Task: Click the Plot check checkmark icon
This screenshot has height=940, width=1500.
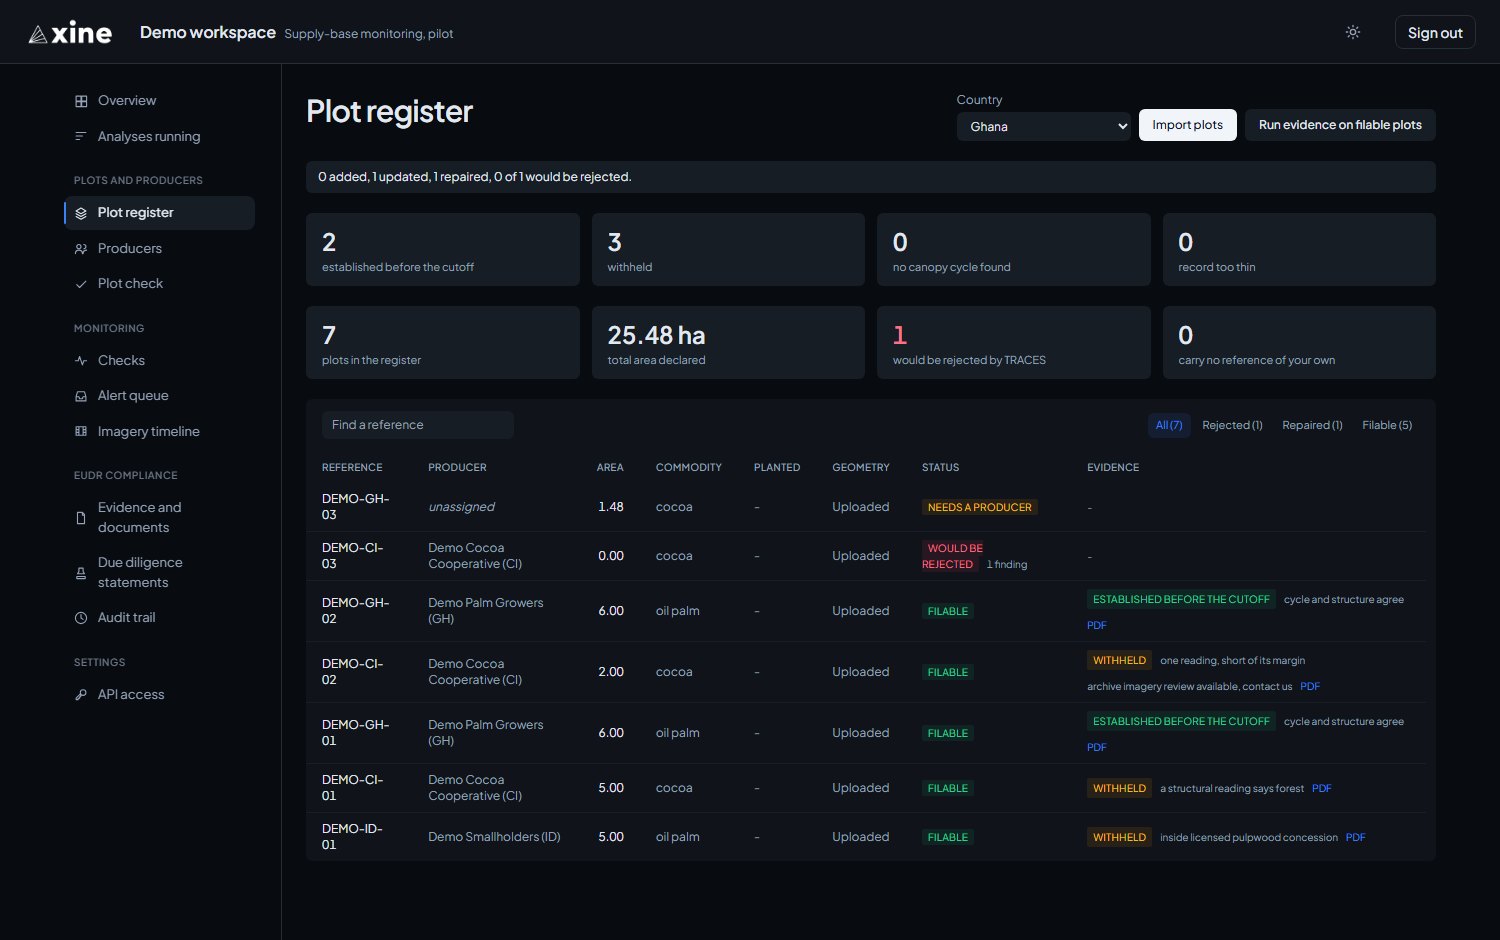Action: 81,284
